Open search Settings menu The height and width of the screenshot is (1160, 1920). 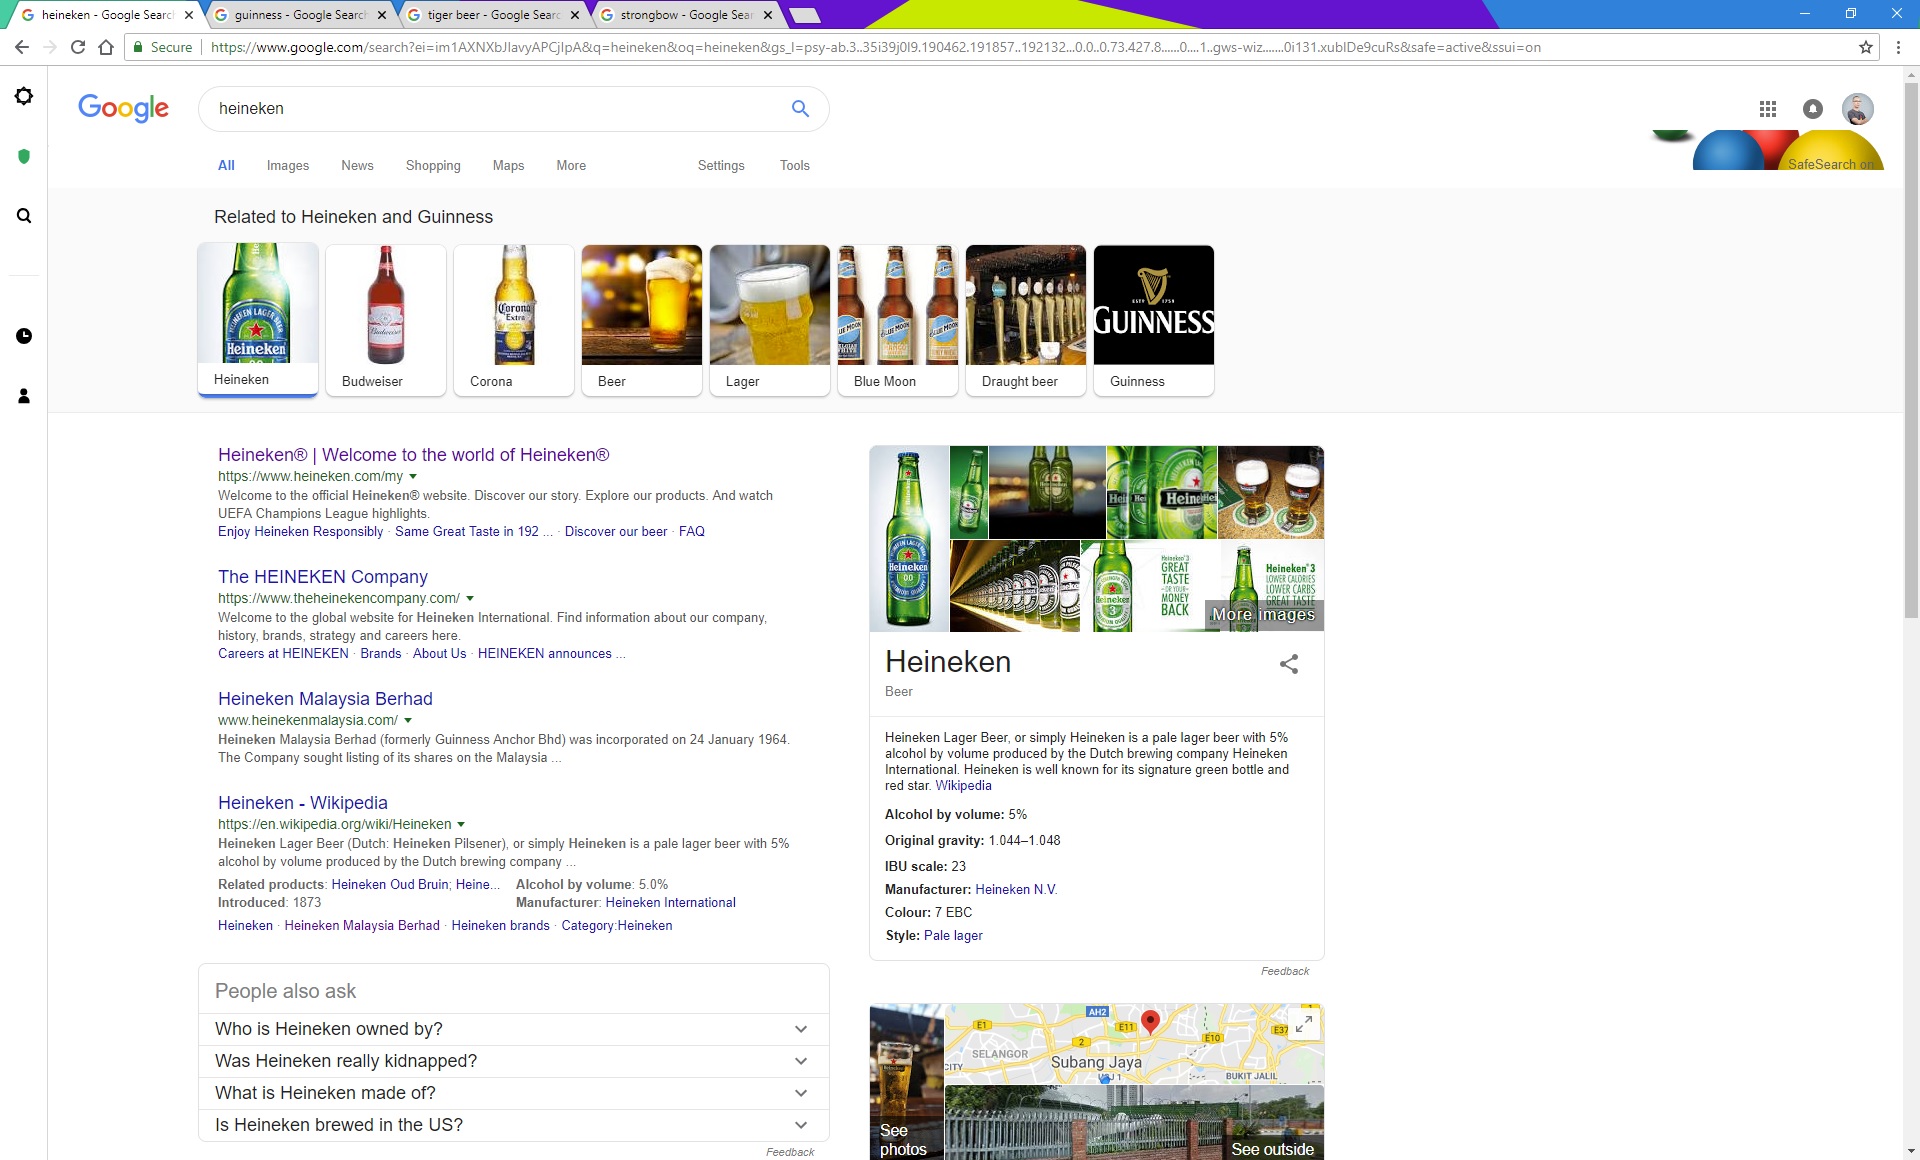721,166
